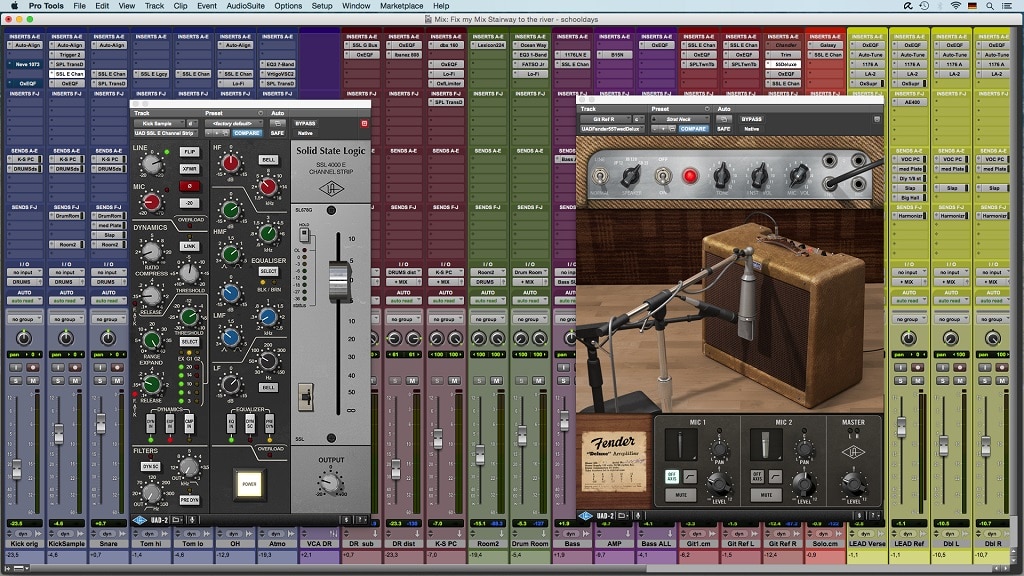This screenshot has width=1024, height=576.
Task: Click previous preset minus button in SSL plugin
Action: click(x=209, y=133)
